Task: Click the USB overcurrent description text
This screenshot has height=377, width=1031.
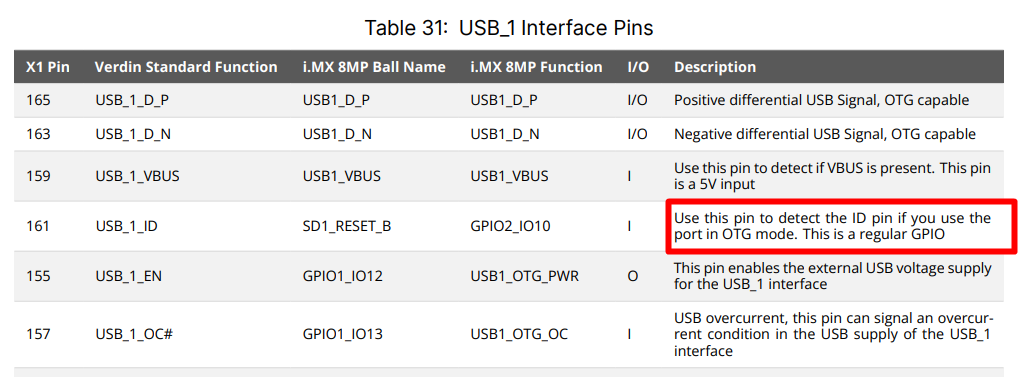Action: click(833, 334)
